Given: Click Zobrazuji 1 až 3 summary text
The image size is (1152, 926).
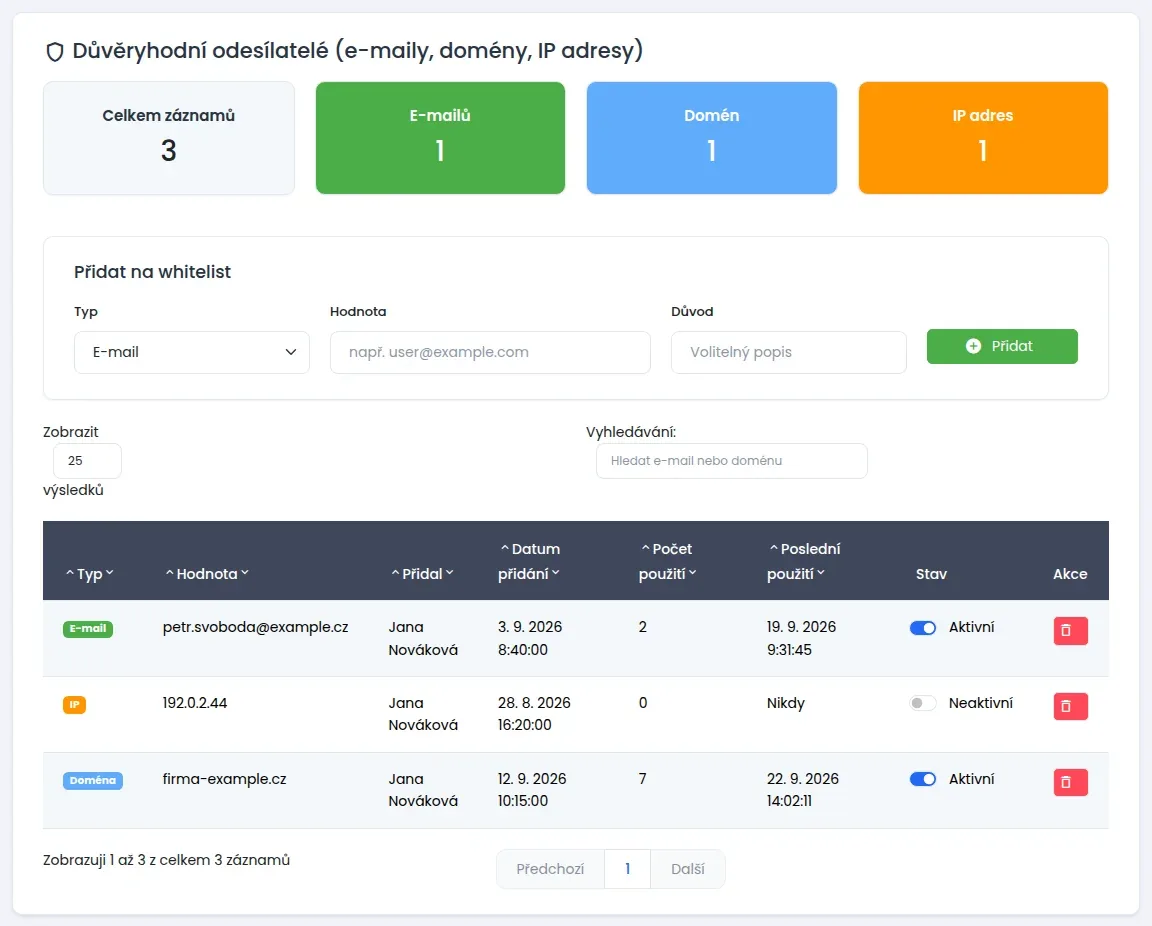Looking at the screenshot, I should [x=166, y=861].
